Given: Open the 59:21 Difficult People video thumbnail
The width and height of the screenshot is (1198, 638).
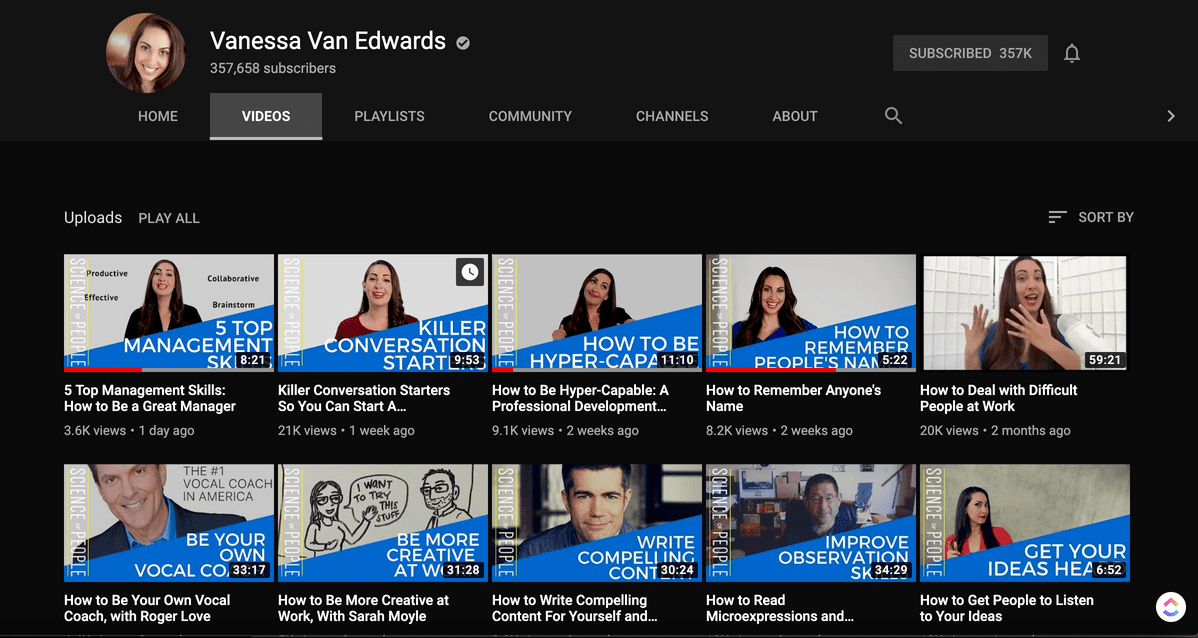Looking at the screenshot, I should tap(1025, 313).
